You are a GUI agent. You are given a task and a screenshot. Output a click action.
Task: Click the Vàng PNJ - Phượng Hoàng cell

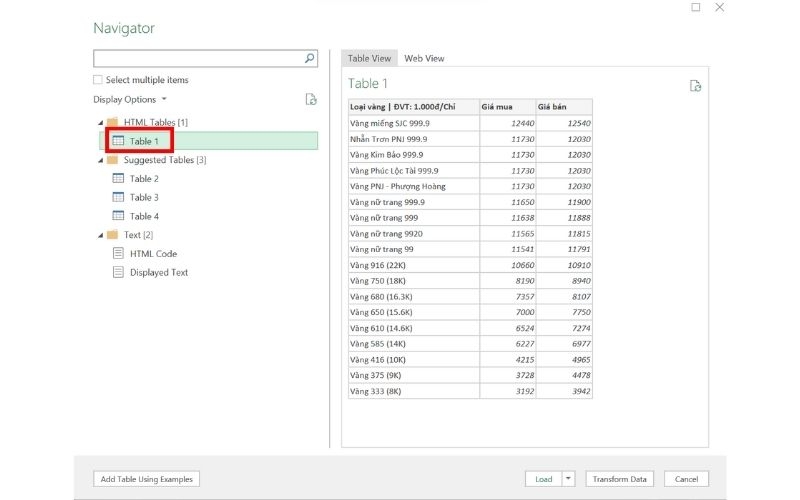(414, 186)
